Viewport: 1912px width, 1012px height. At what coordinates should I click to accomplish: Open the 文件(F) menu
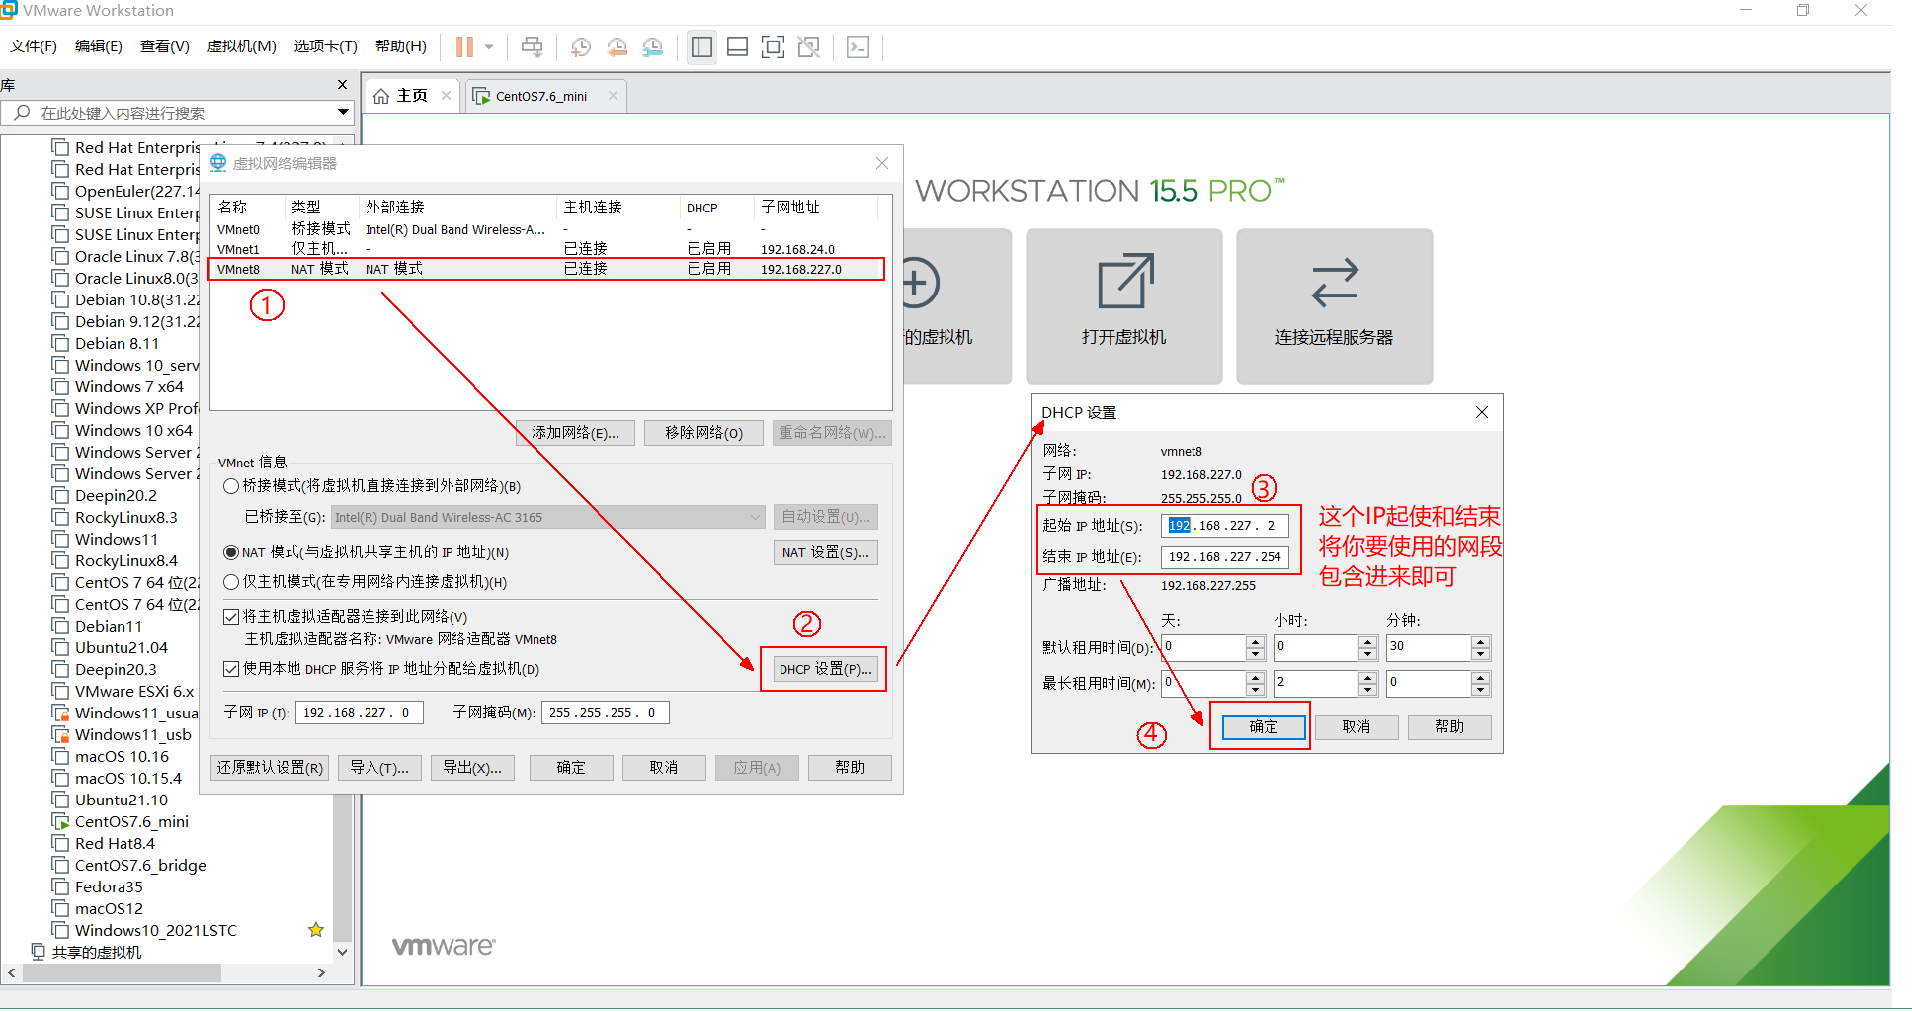click(33, 46)
